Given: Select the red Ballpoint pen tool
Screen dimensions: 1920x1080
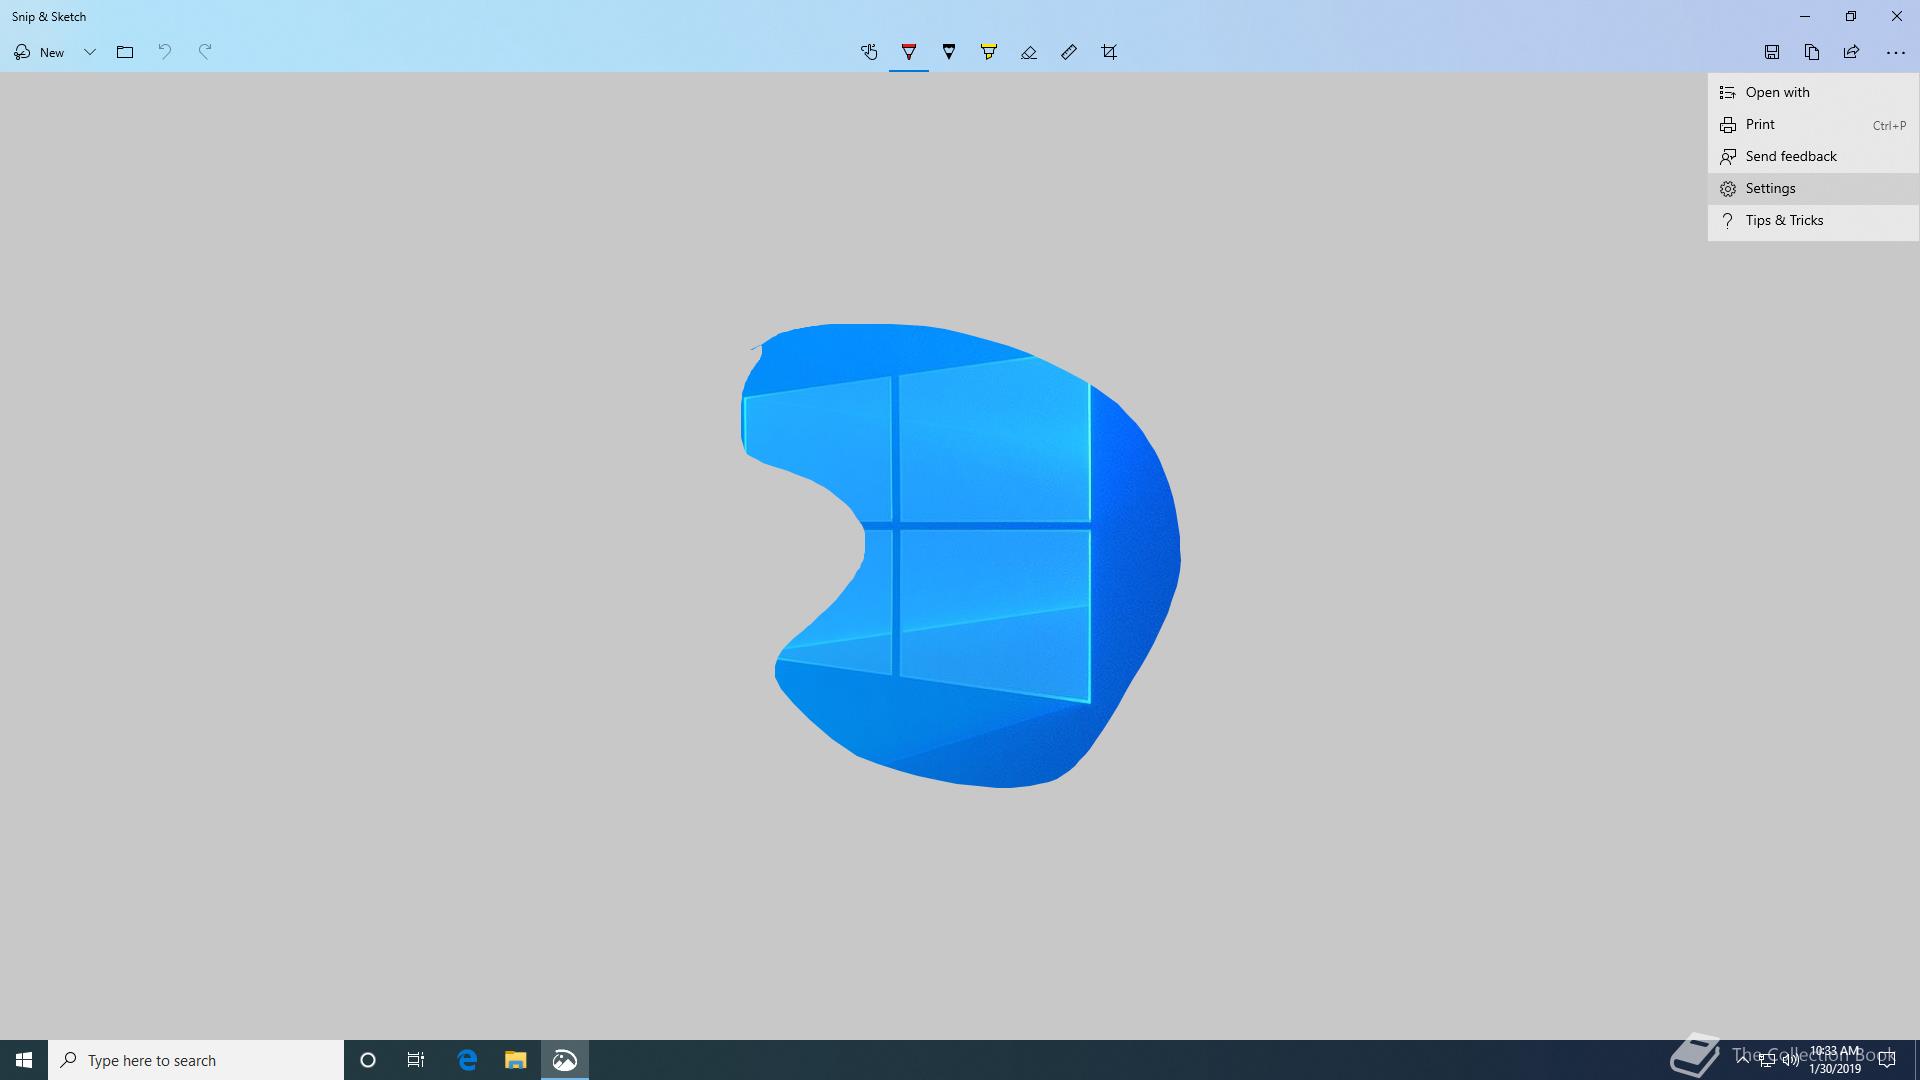Looking at the screenshot, I should [x=909, y=52].
